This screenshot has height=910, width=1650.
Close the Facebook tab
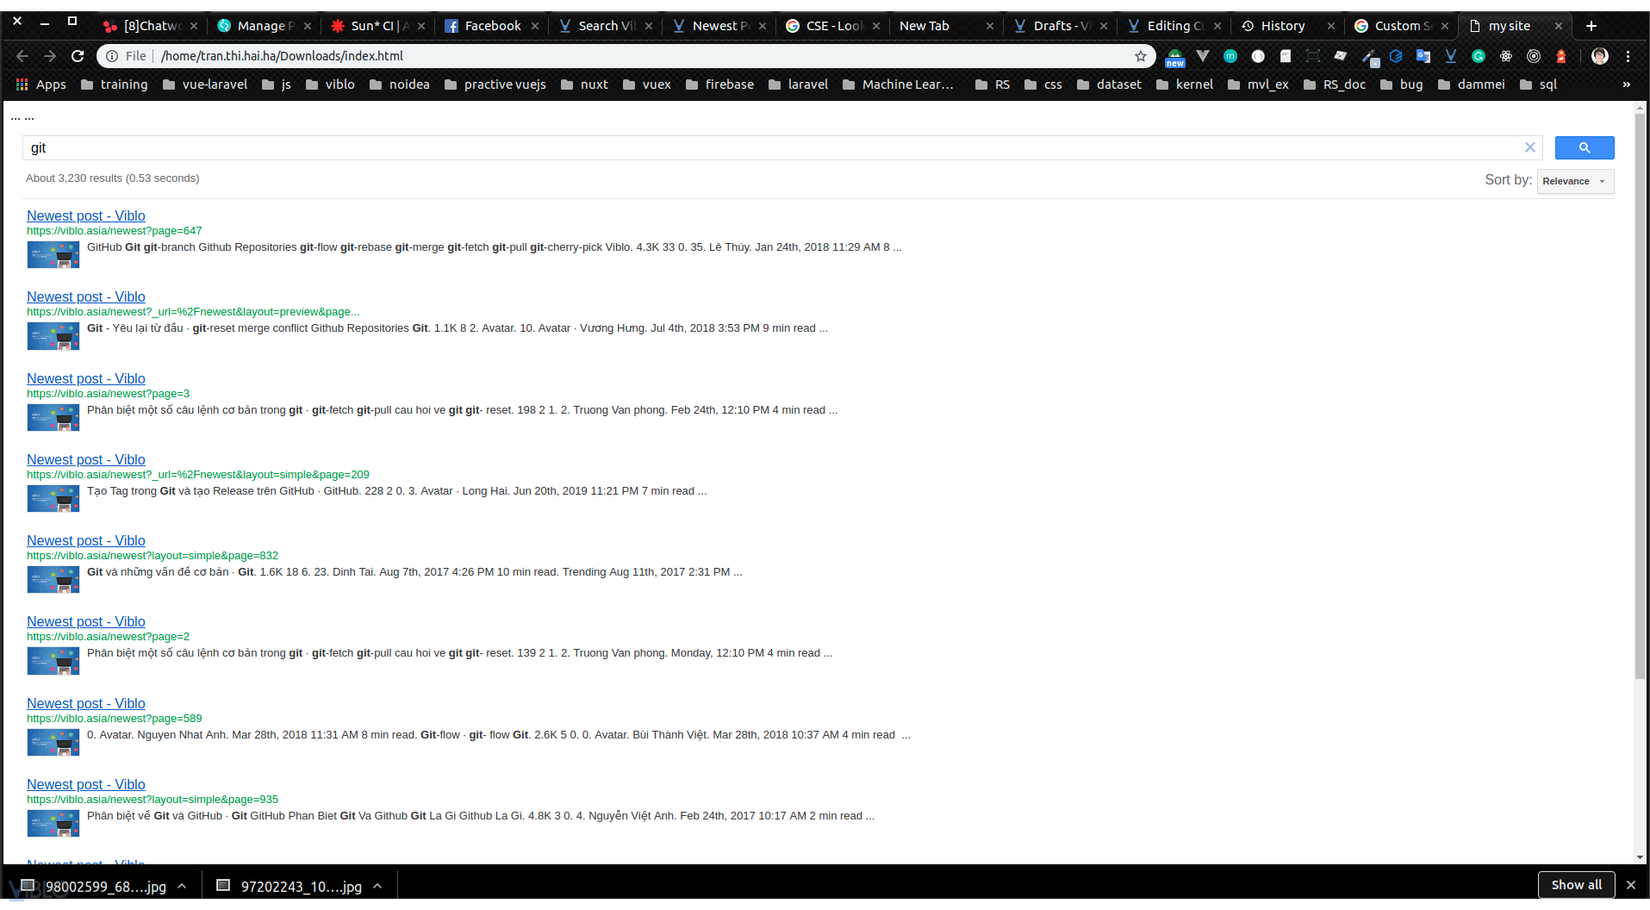pos(535,26)
